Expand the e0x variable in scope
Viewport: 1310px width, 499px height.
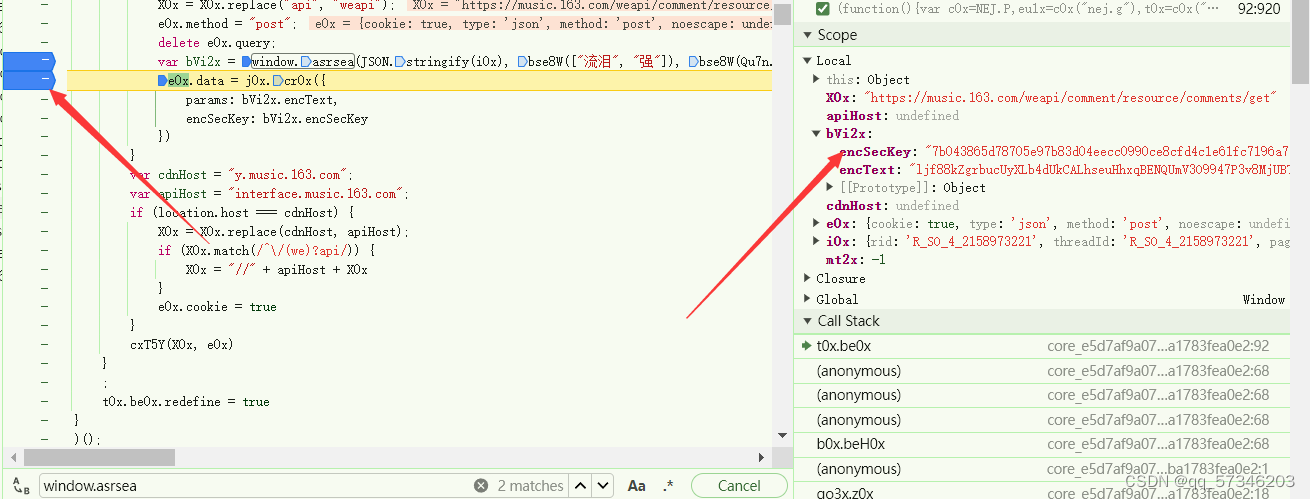815,224
